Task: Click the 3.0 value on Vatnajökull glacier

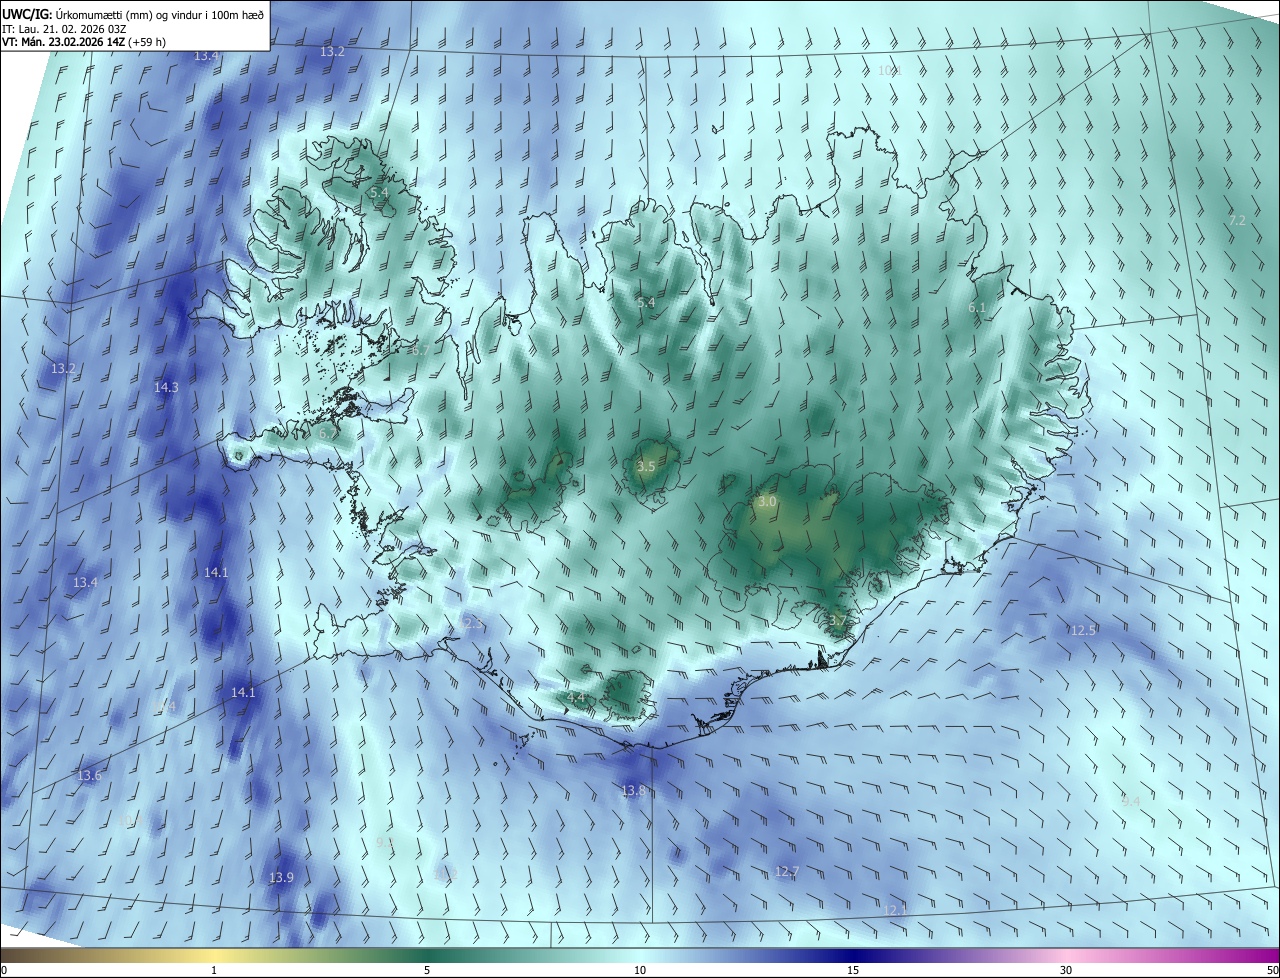Action: (x=767, y=501)
